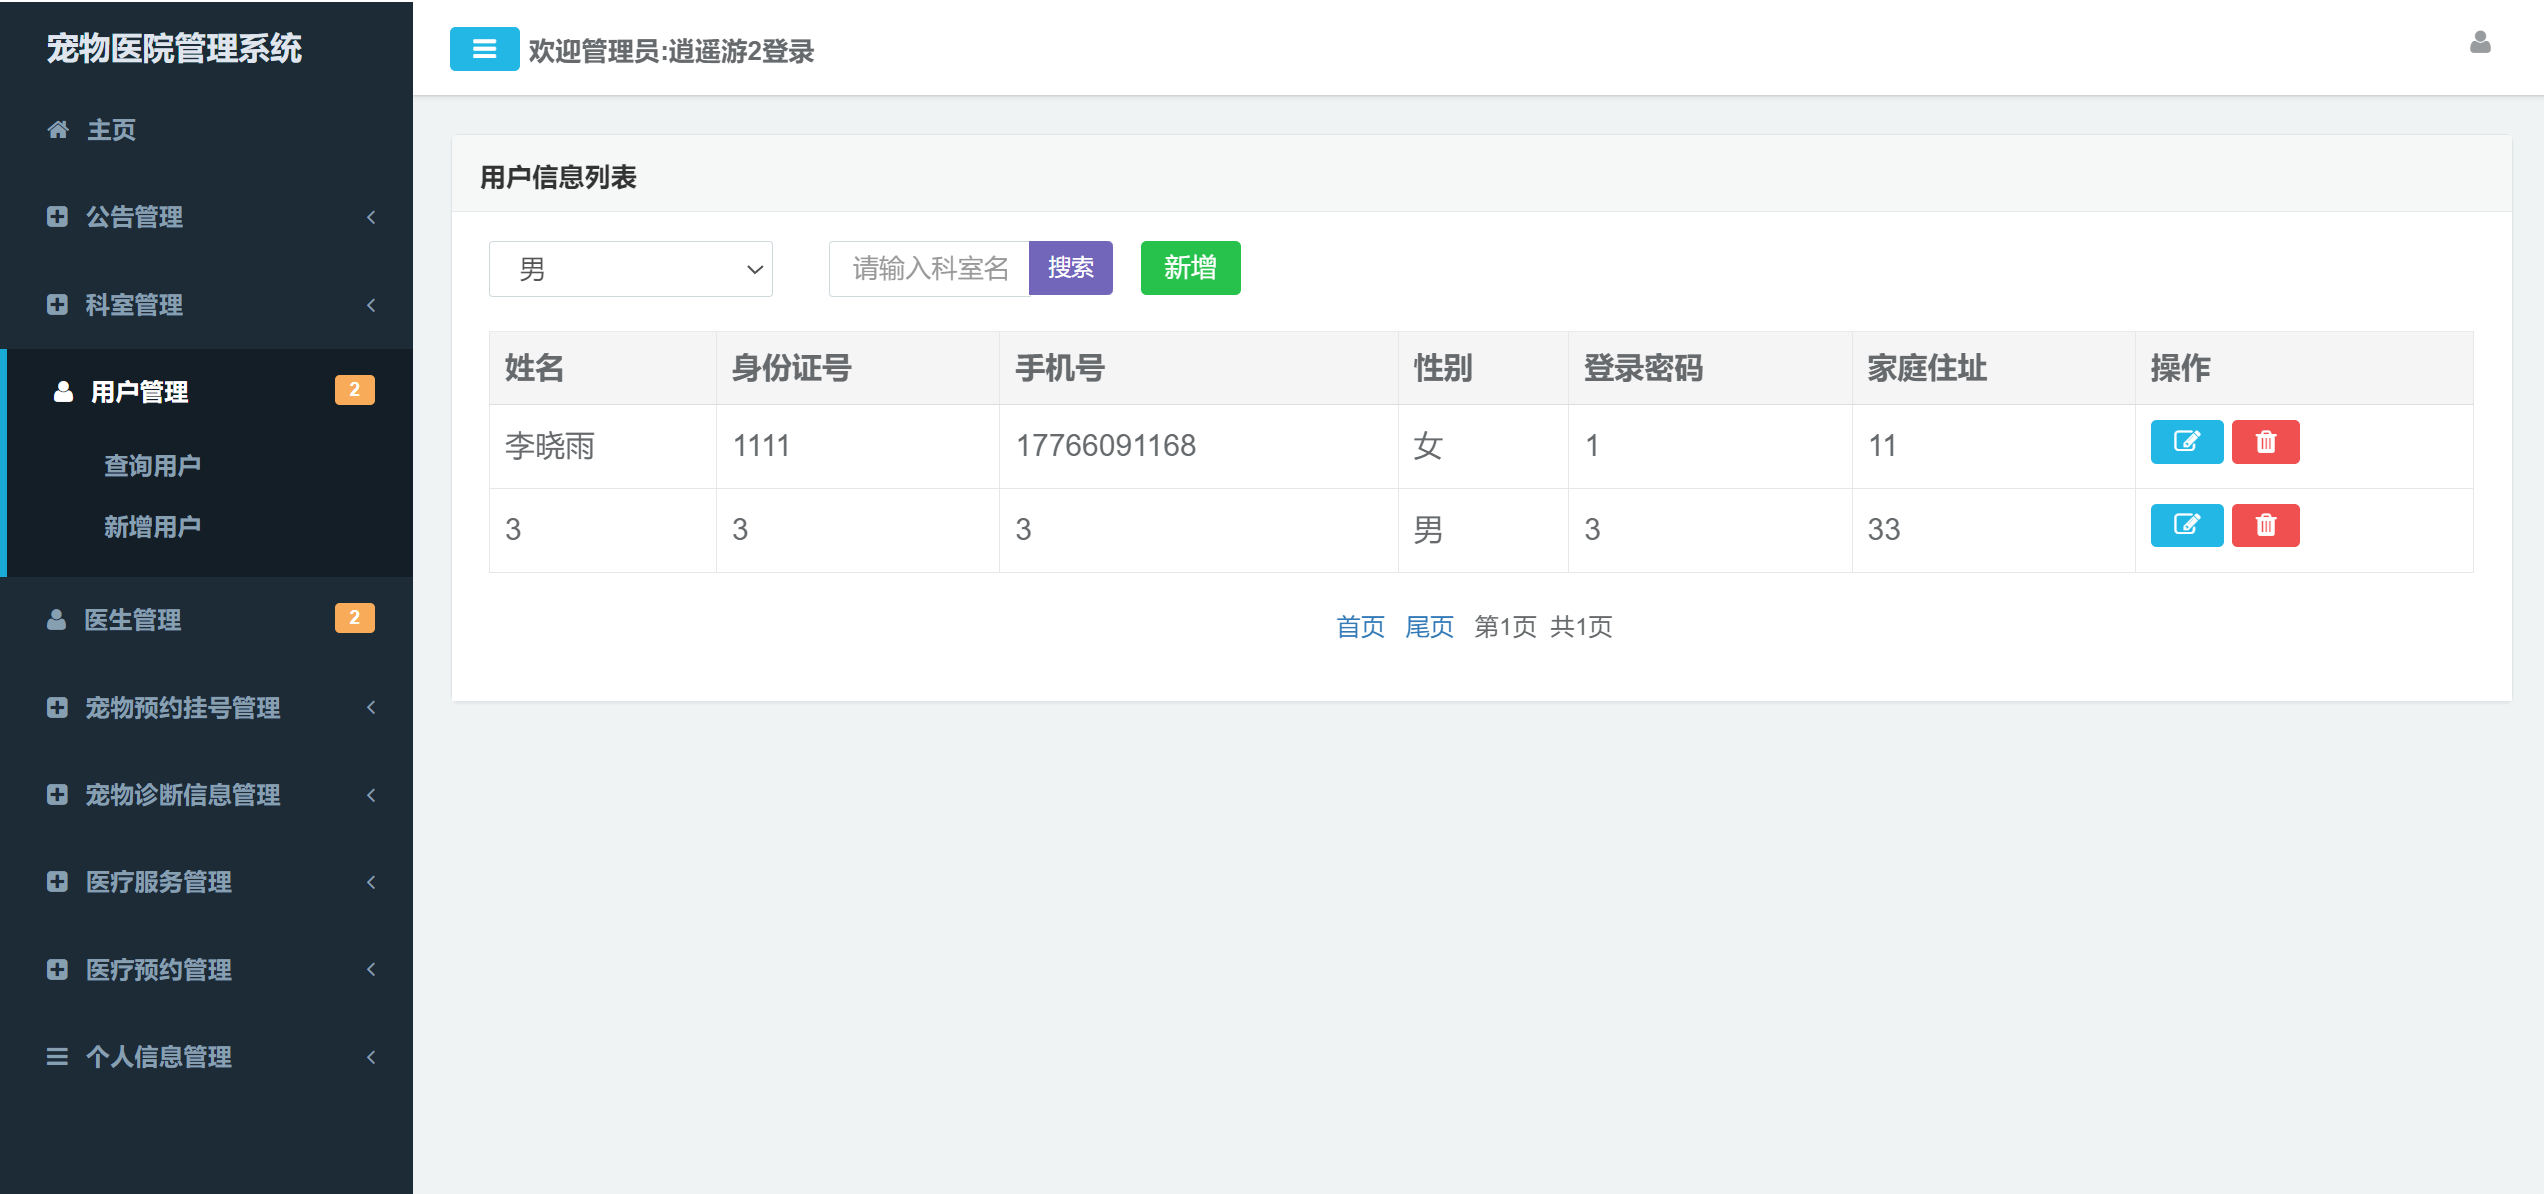Click the badge showing 2 next to 医生管理
Viewport: 2544px width, 1194px height.
click(x=356, y=618)
